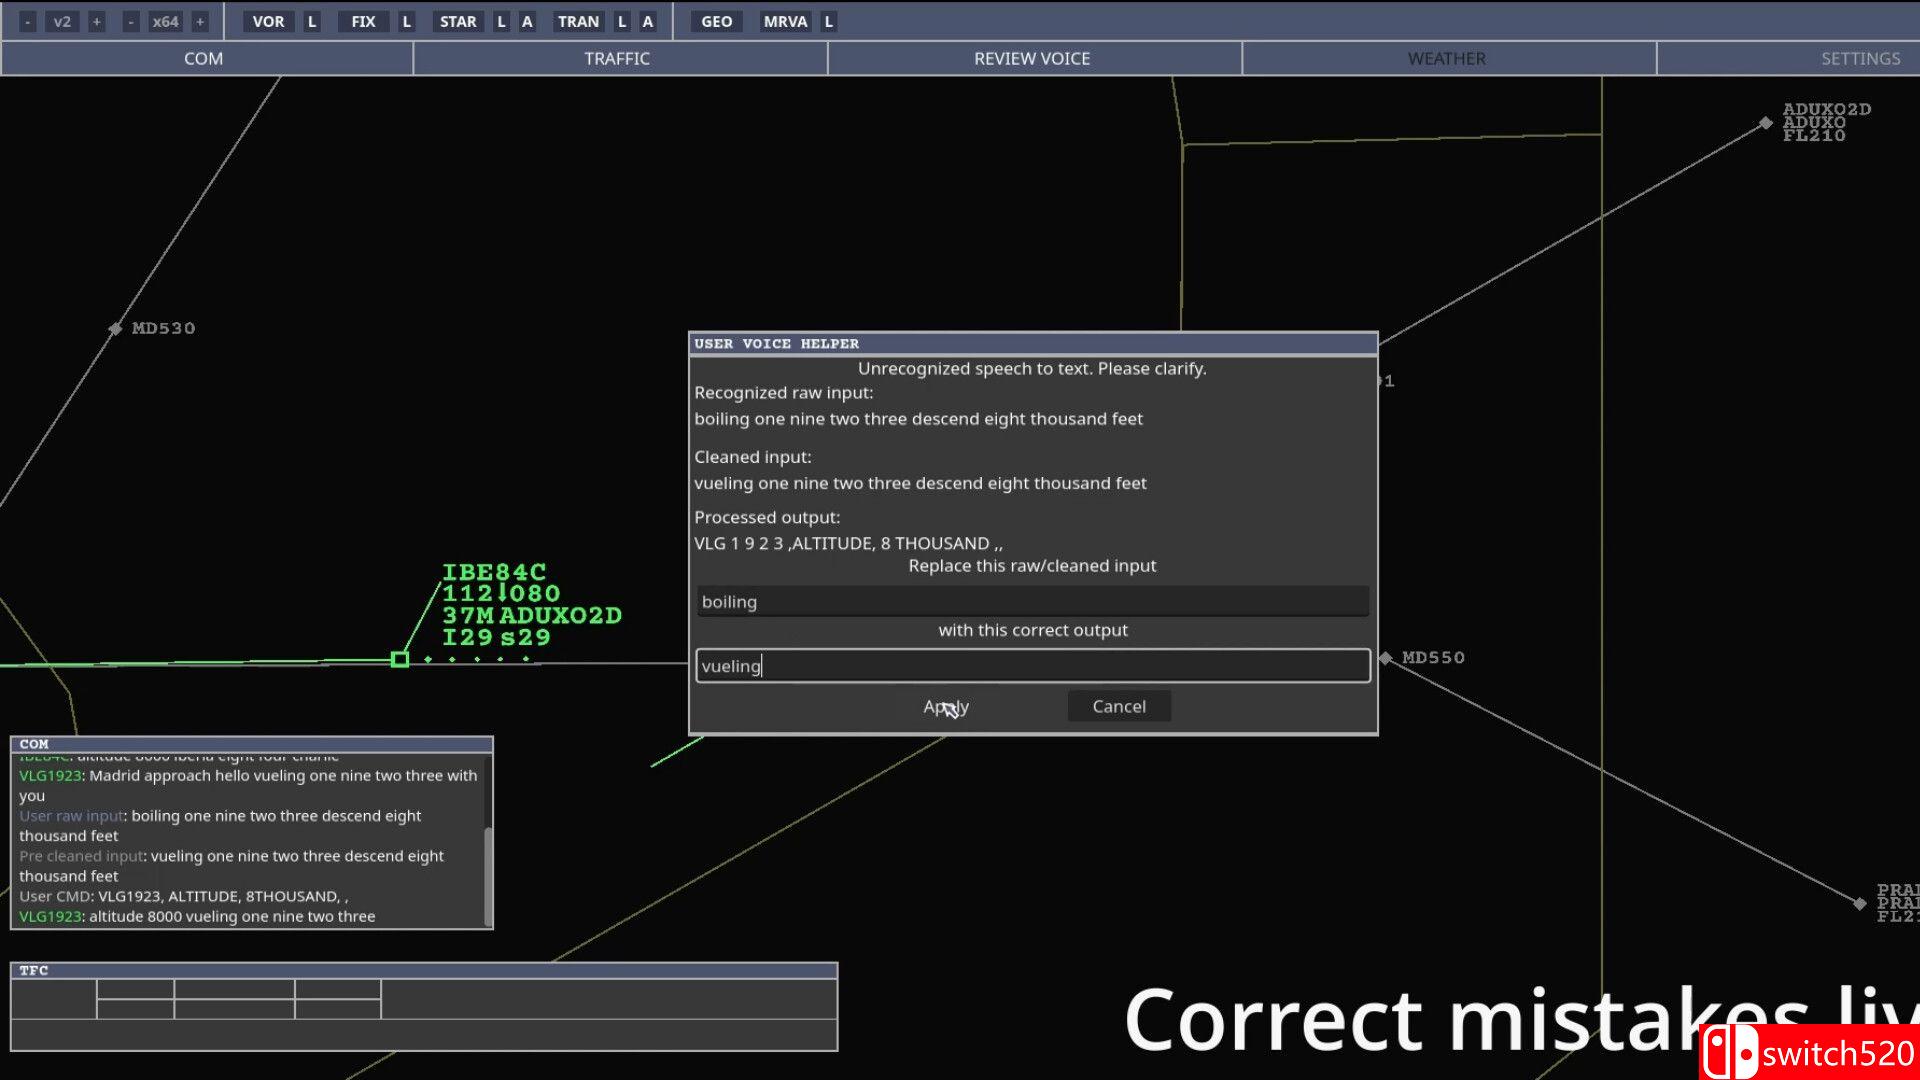Increase speed with plus after x64
1920x1080 pixels.
pos(200,21)
